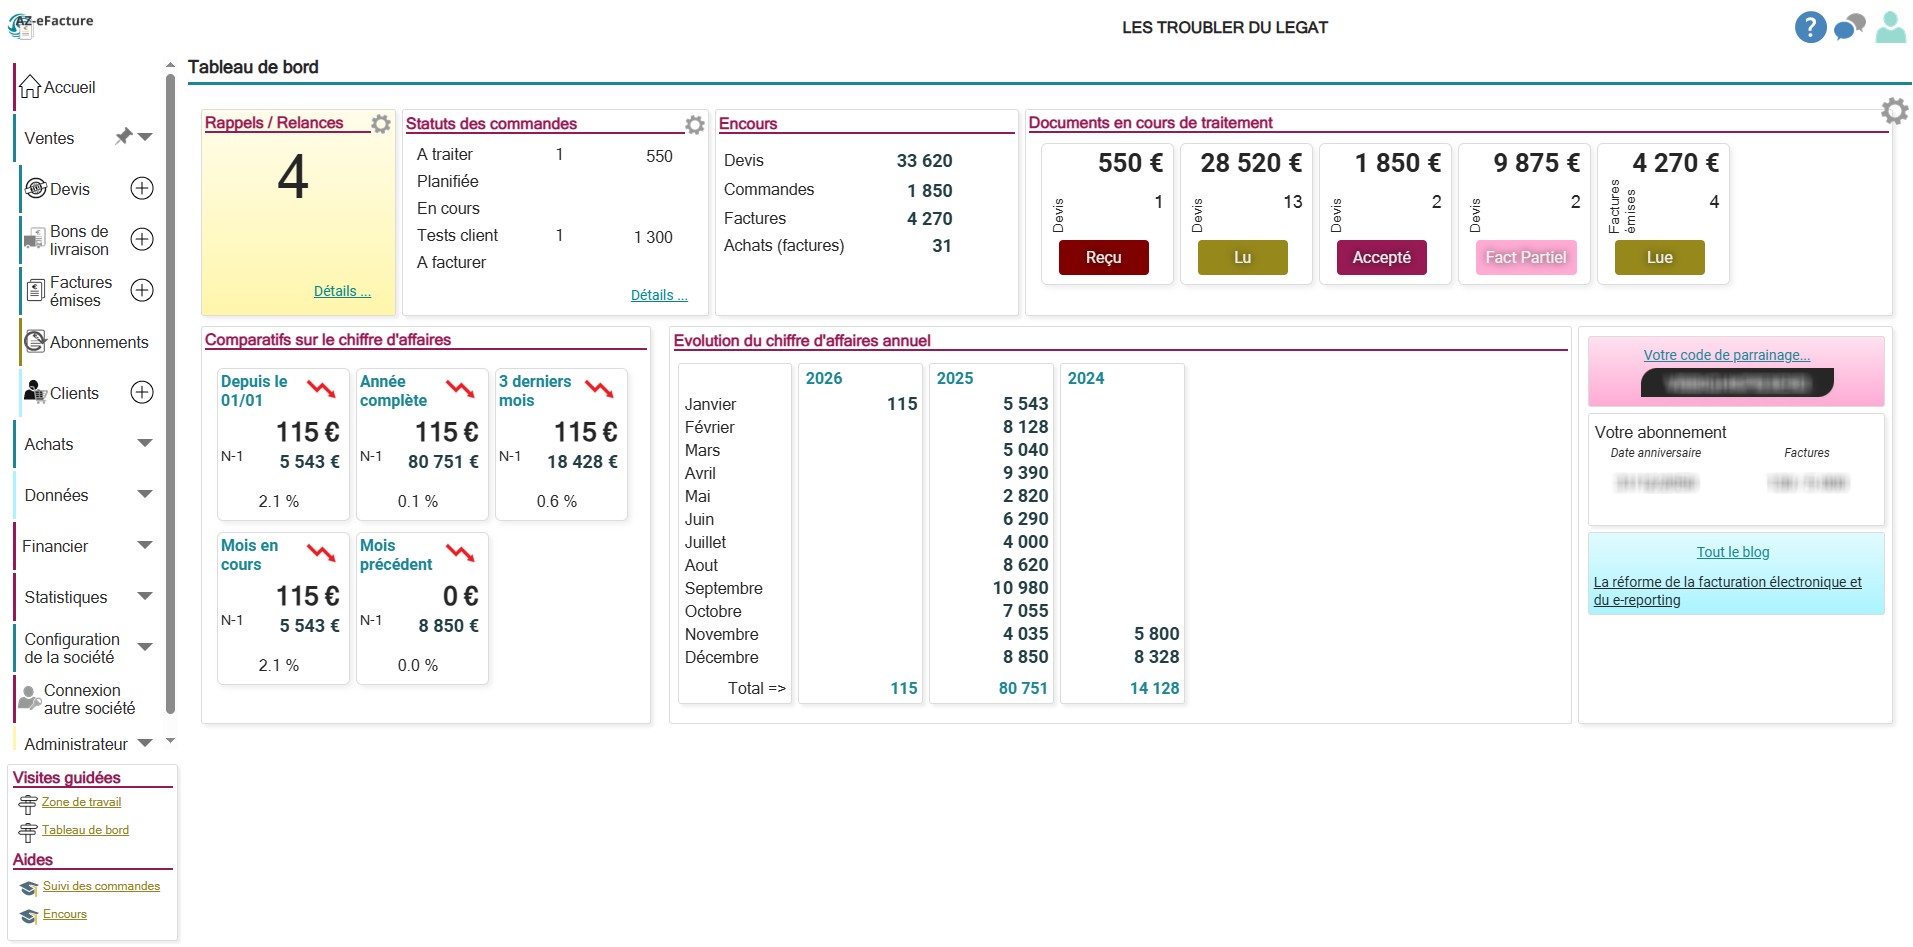Expand the Achats section

[145, 443]
